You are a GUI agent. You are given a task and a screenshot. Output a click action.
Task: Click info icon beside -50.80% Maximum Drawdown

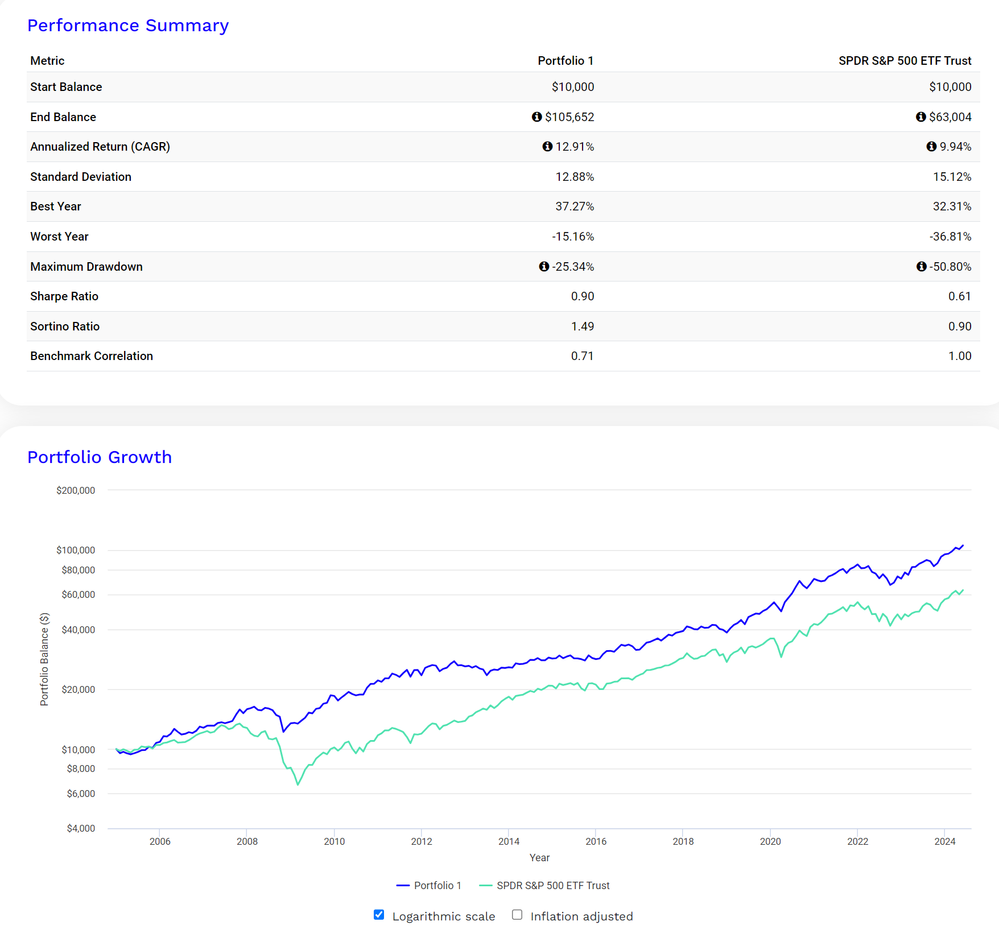921,266
